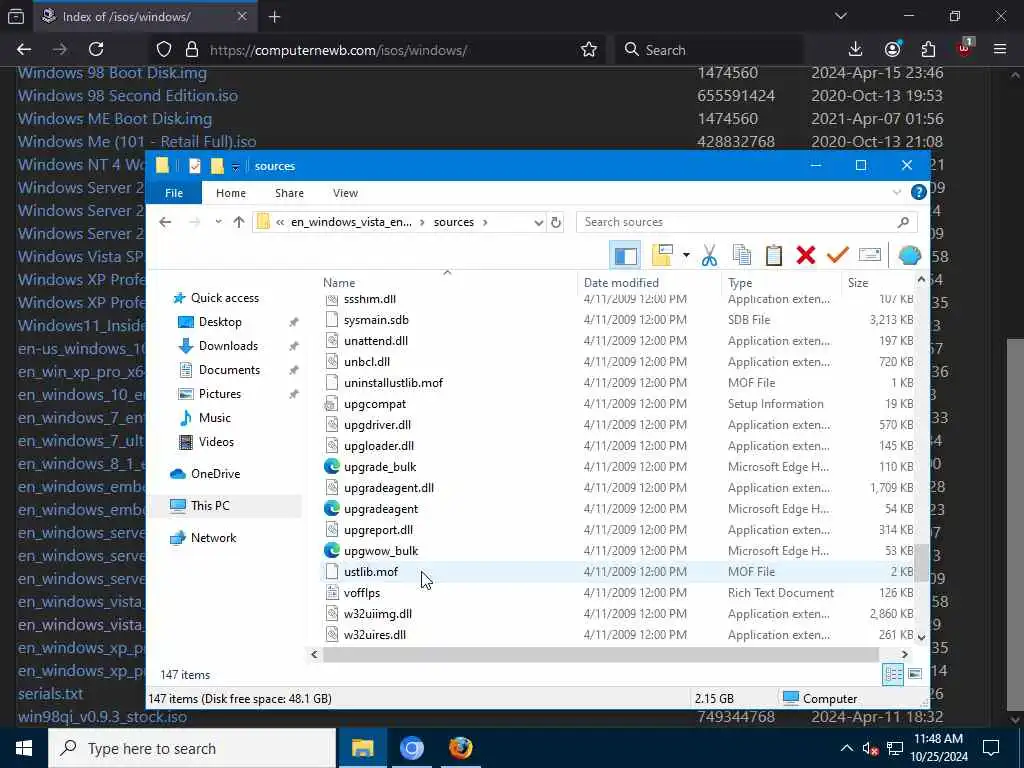Open the folder options dropdown arrow
The image size is (1024, 768).
pyautogui.click(x=686, y=255)
